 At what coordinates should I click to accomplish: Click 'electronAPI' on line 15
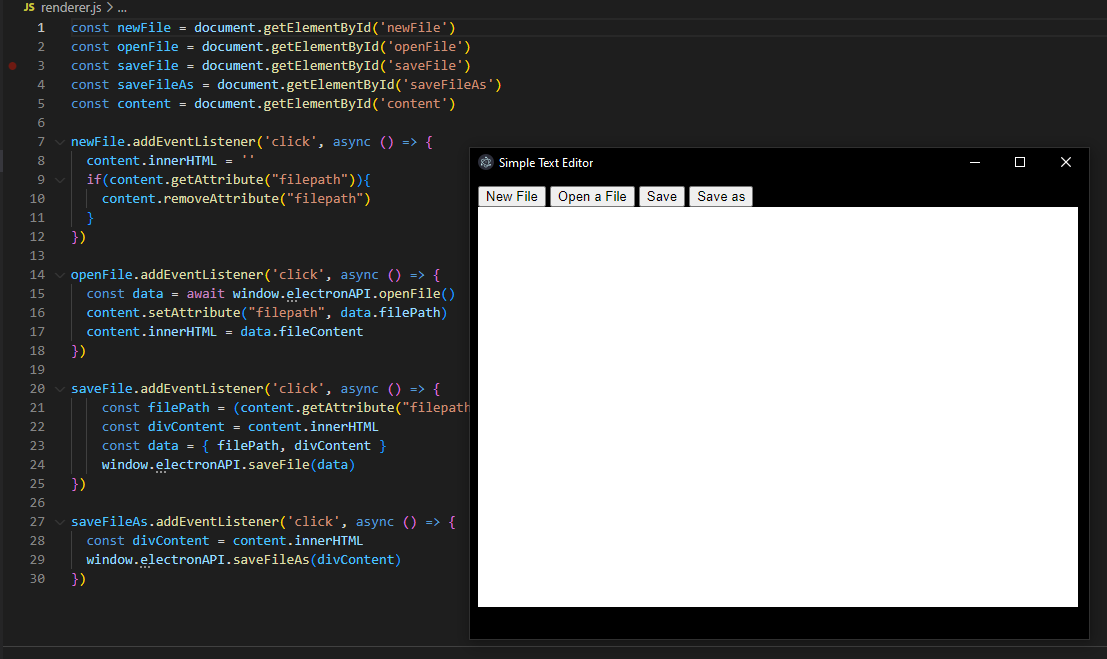pos(329,294)
